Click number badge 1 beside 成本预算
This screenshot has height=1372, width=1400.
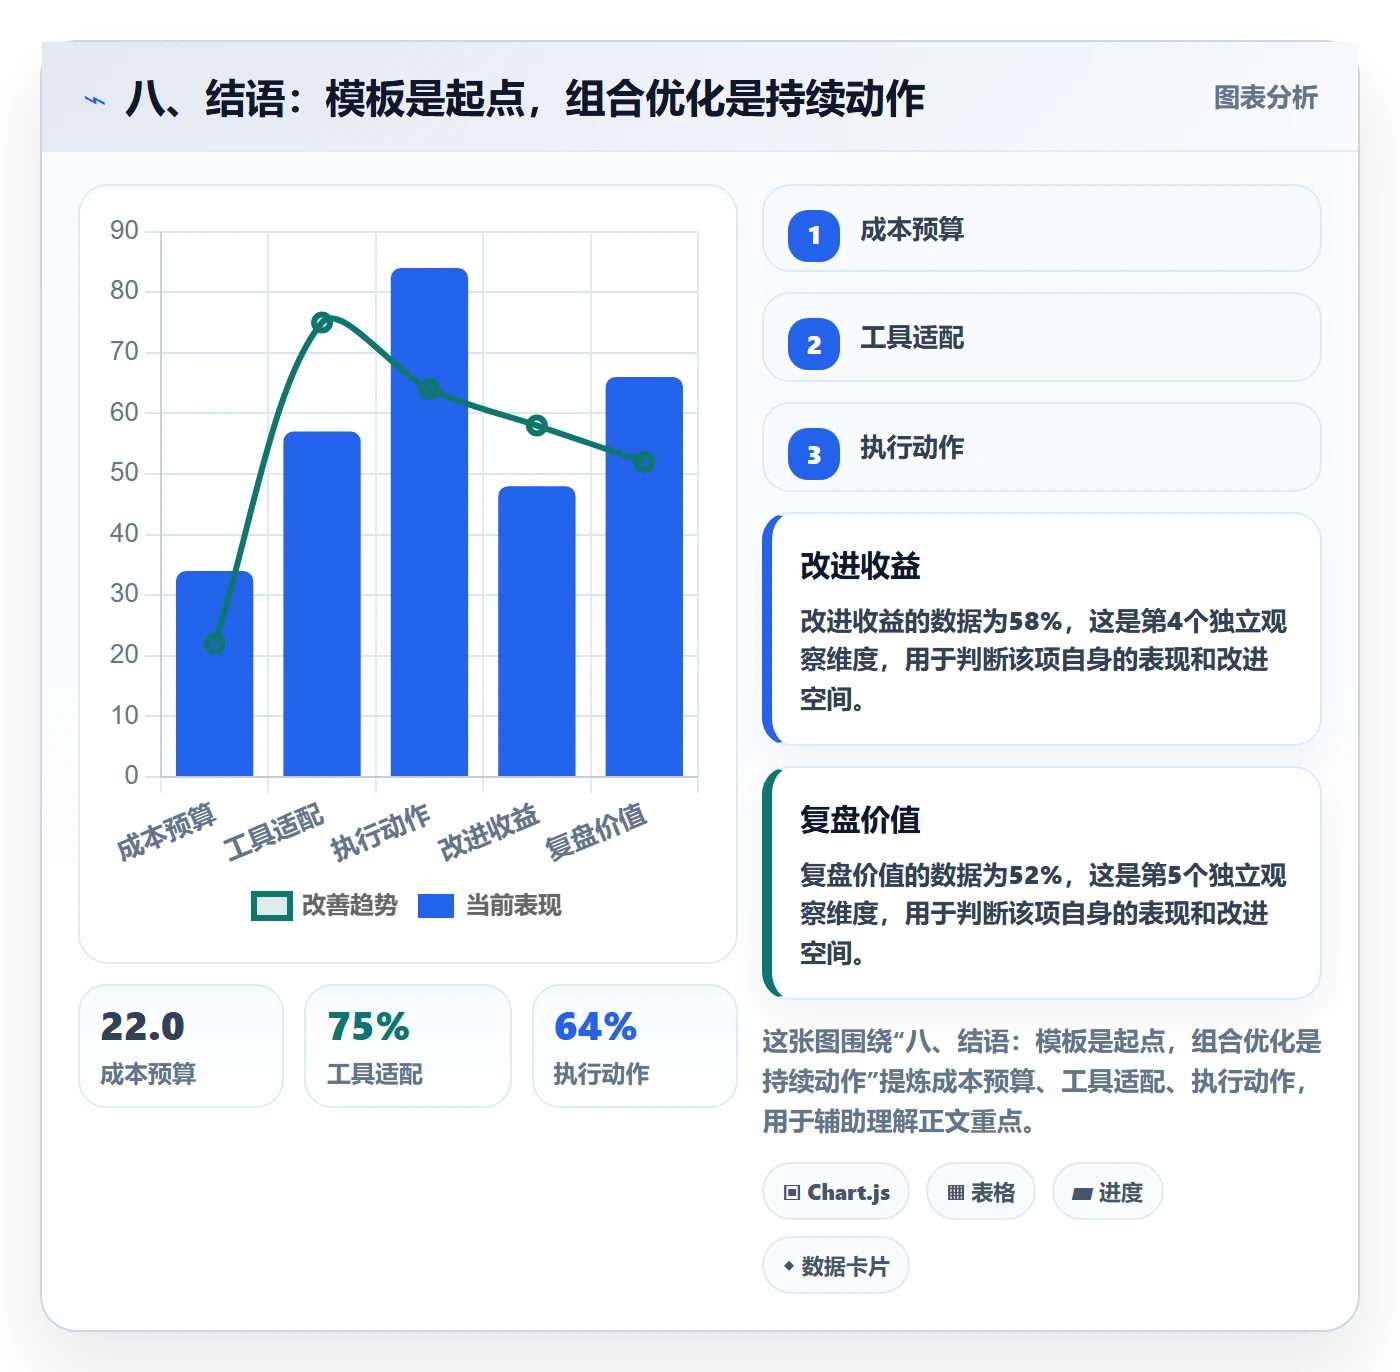tap(814, 235)
